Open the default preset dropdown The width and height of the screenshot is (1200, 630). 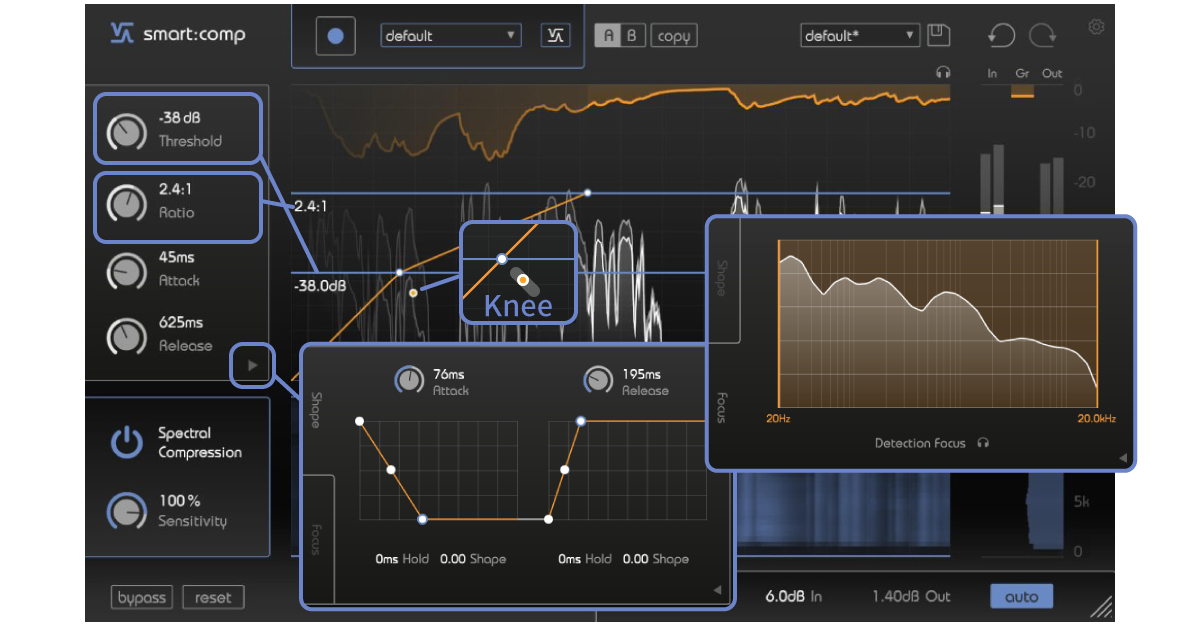point(450,35)
